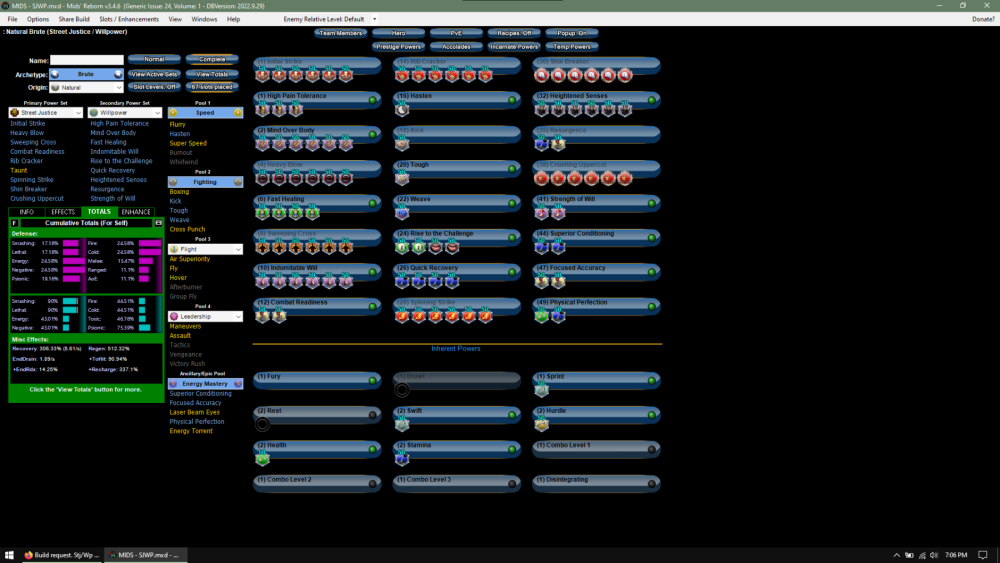Open the Share Build menu
Screen dimensions: 1000x563
point(72,19)
